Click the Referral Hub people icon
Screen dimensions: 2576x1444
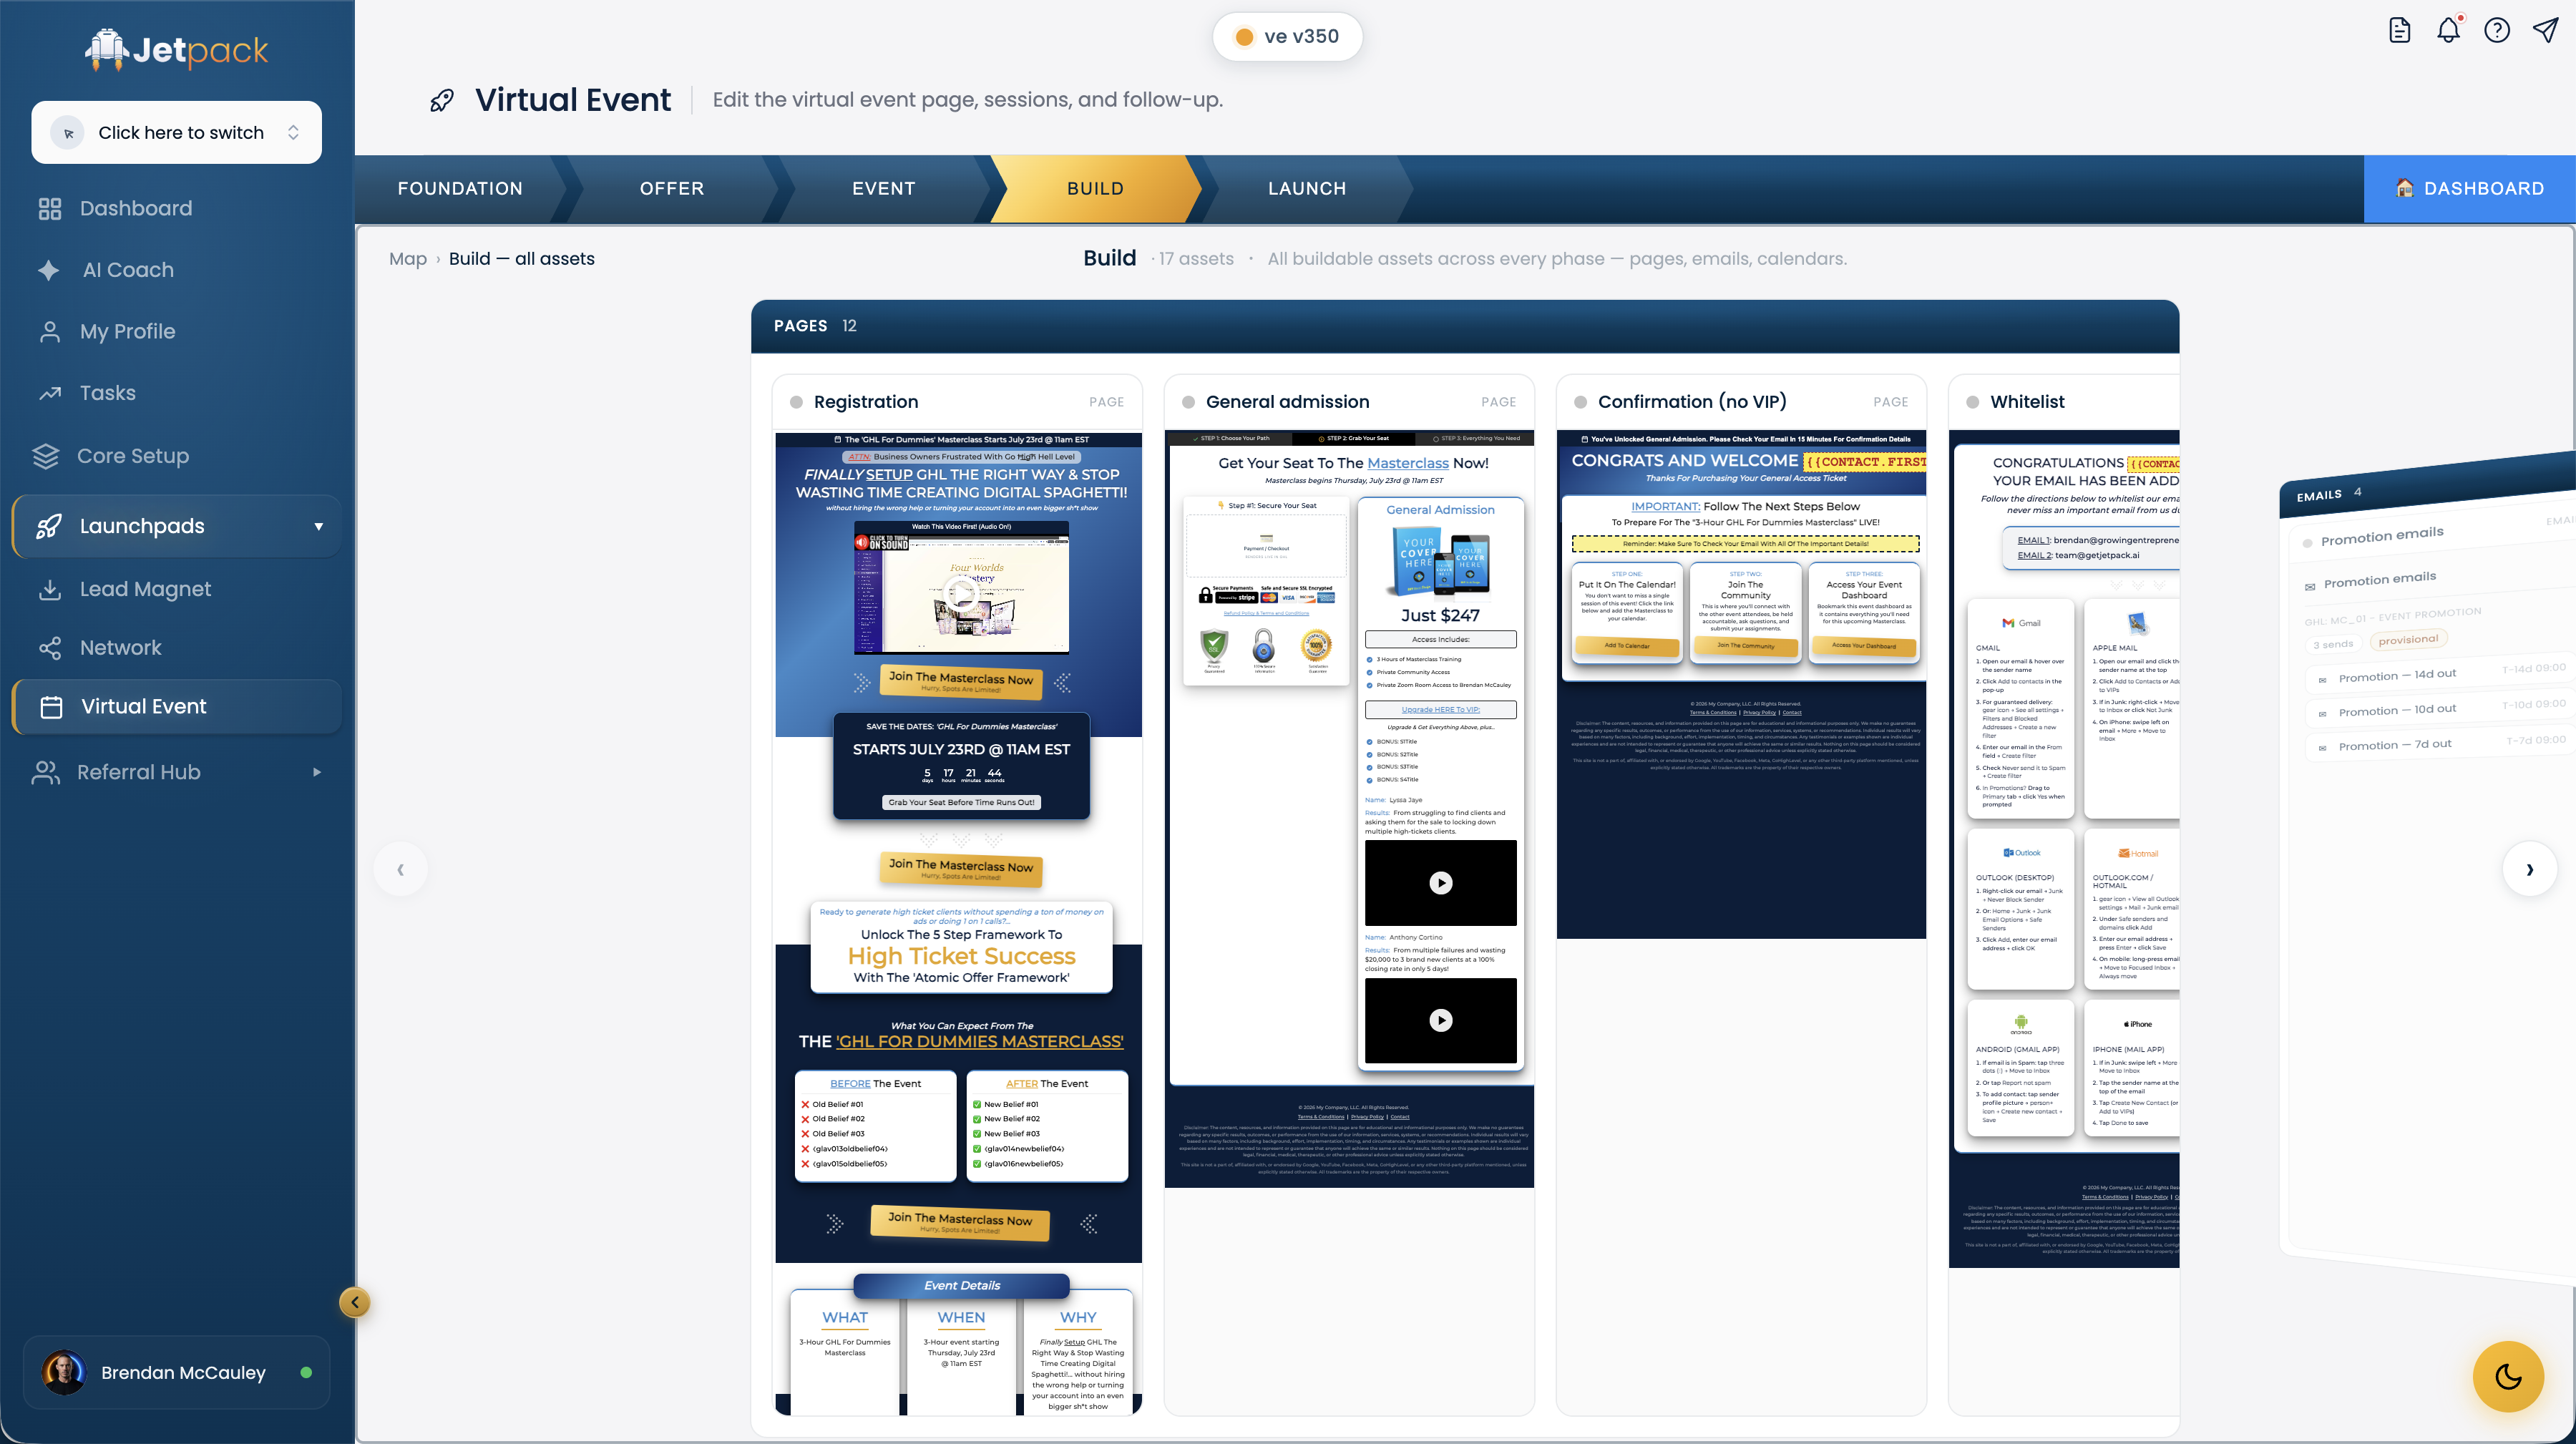tap(46, 772)
